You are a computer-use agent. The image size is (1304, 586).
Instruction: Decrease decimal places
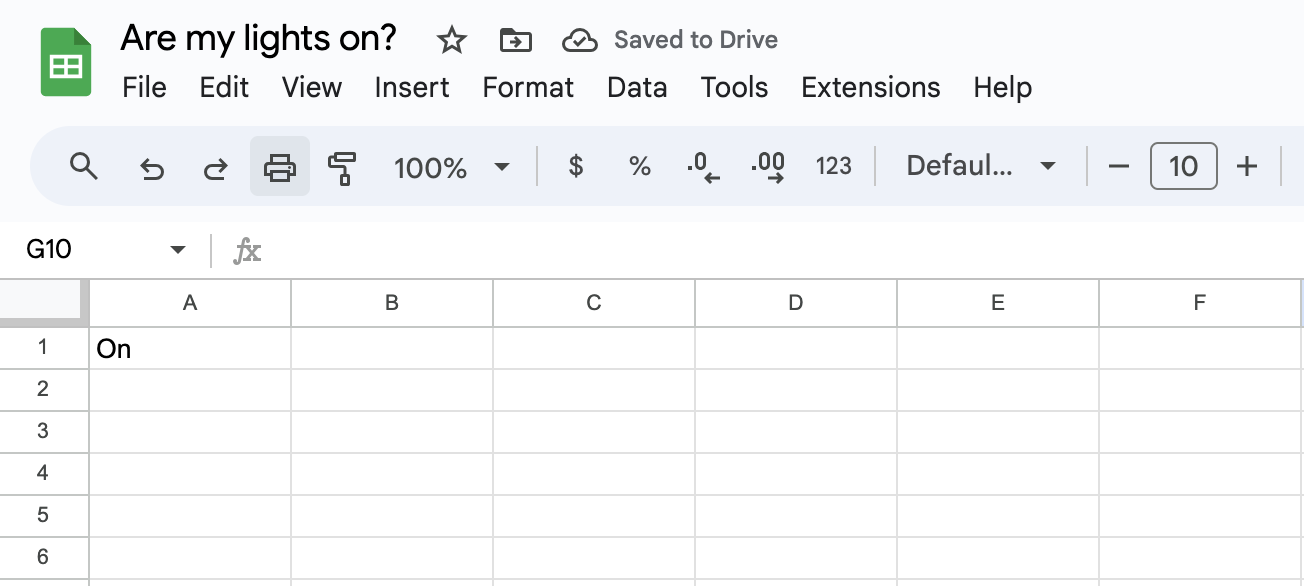(x=704, y=167)
